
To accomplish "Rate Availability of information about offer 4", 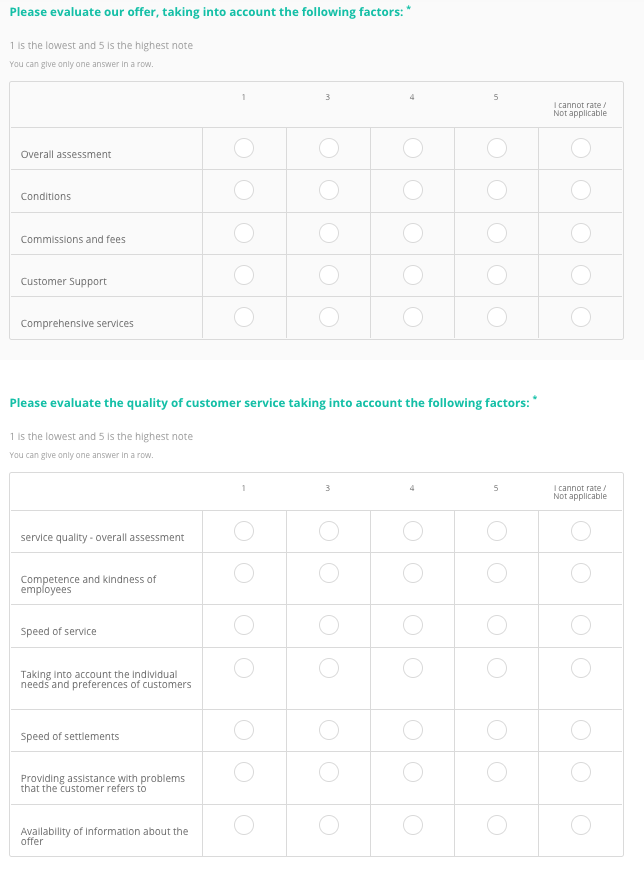I will 412,825.
